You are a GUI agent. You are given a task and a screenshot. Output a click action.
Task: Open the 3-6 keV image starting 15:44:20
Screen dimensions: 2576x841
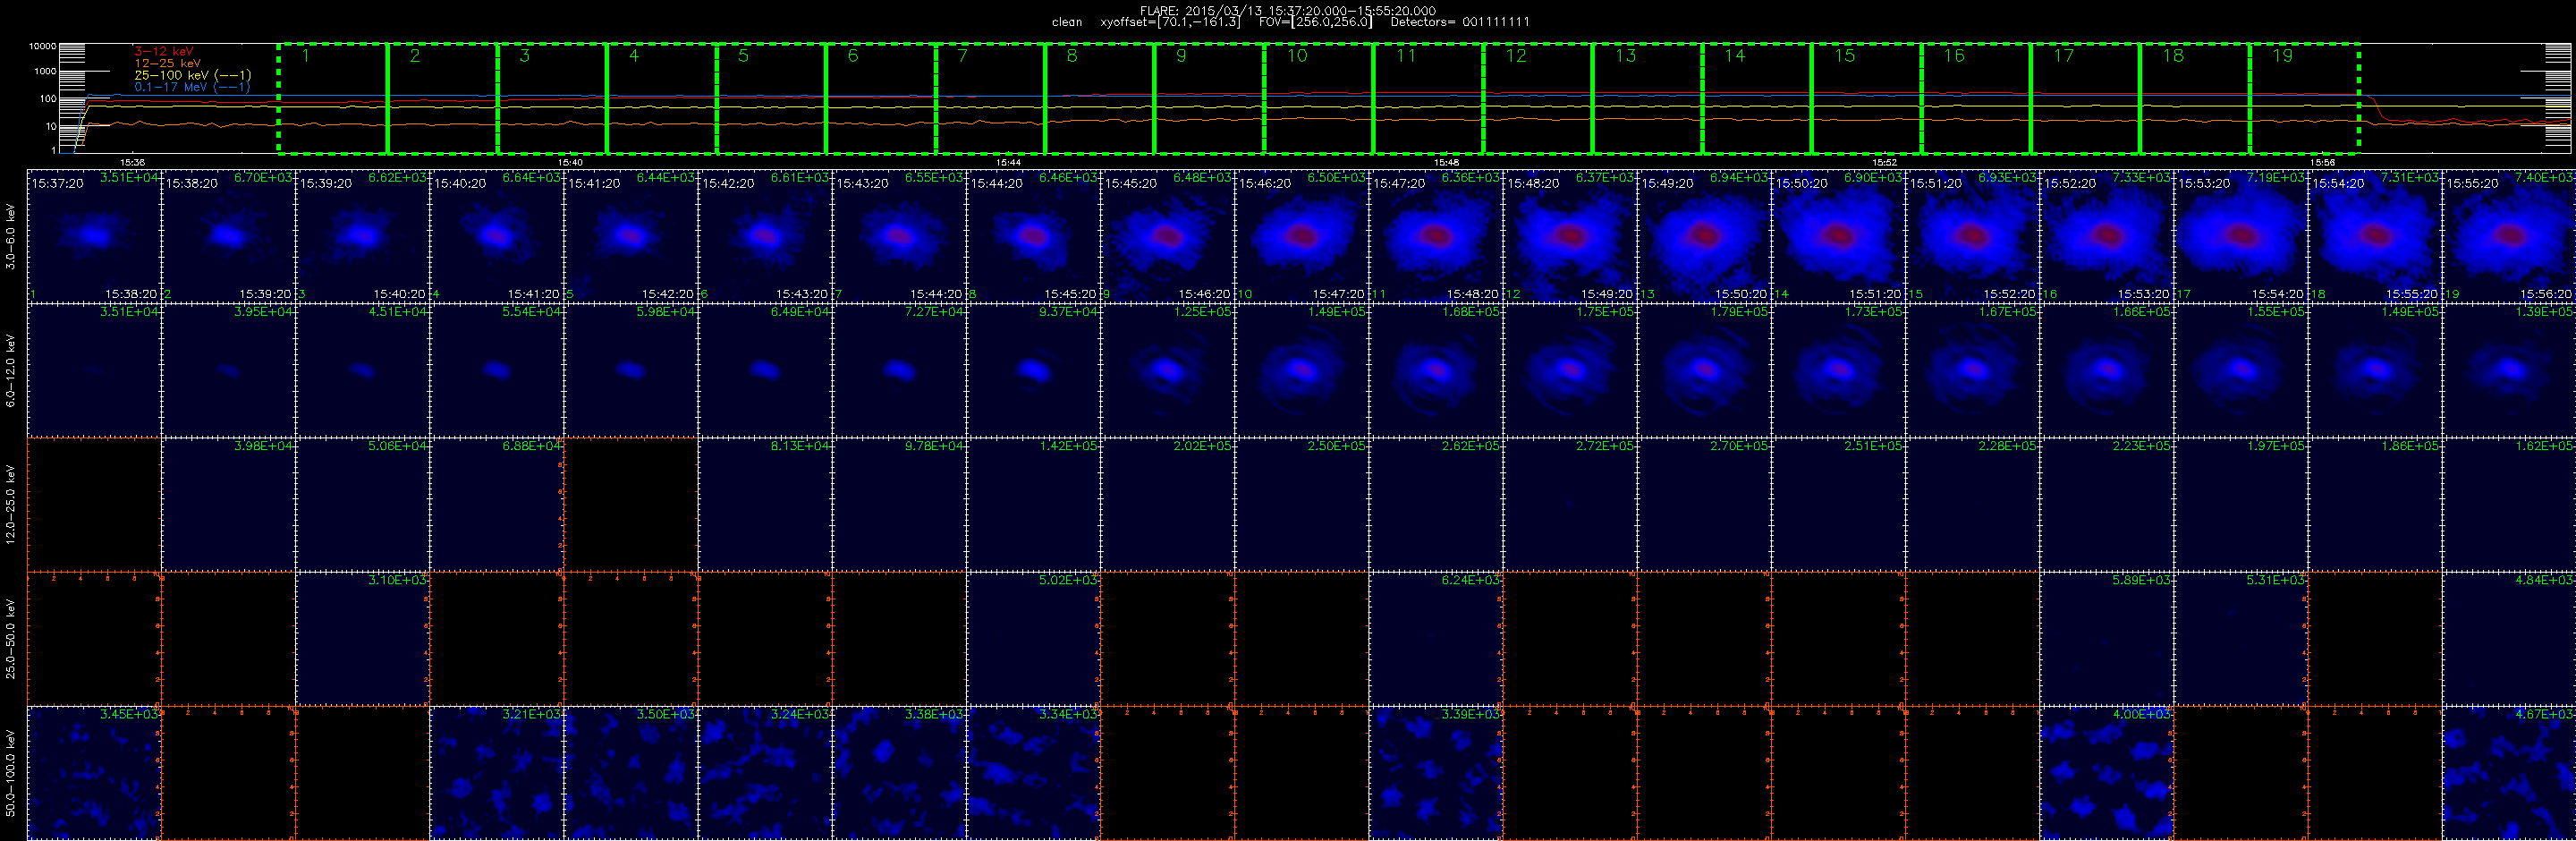click(1033, 236)
